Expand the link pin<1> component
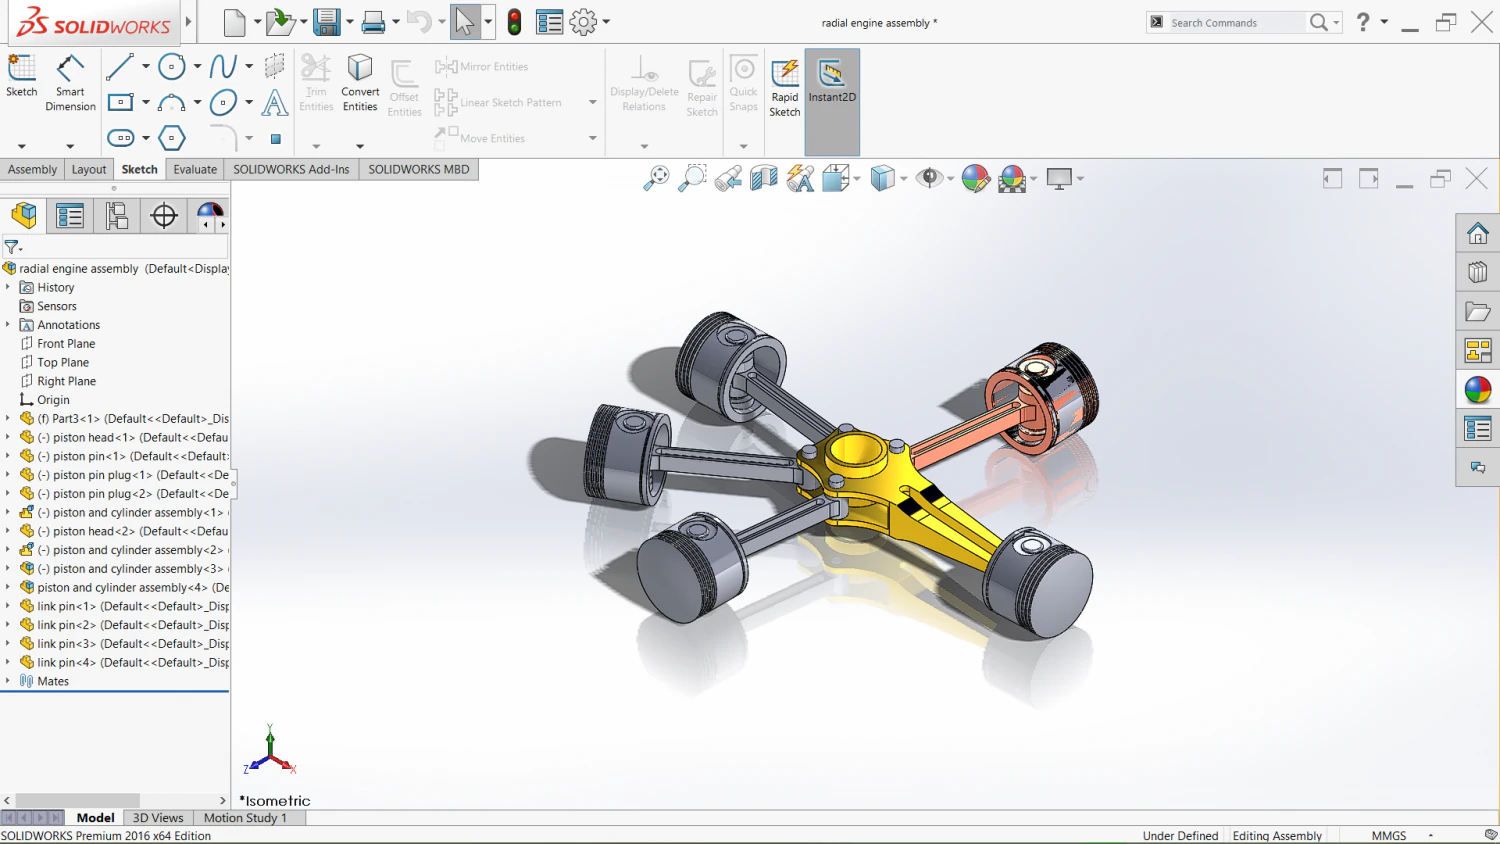Viewport: 1500px width, 844px height. [x=8, y=606]
